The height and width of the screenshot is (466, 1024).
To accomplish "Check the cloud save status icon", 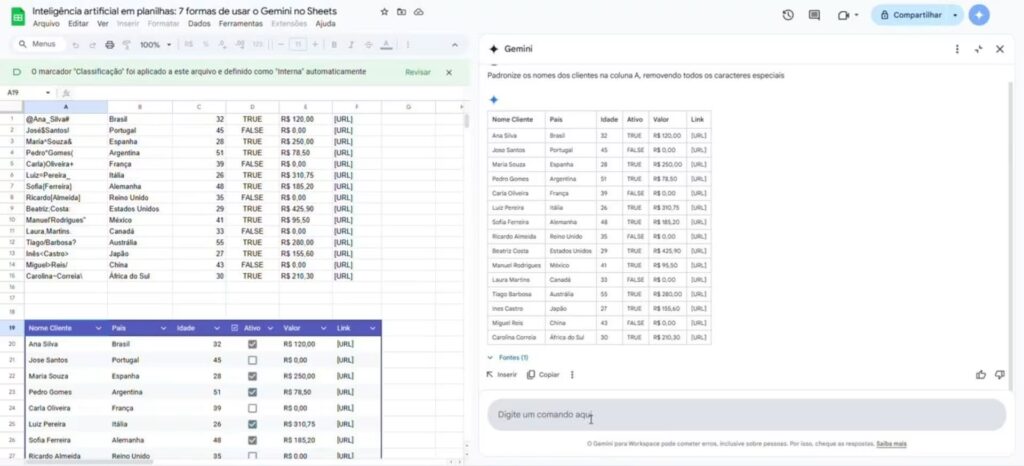I will pyautogui.click(x=419, y=12).
